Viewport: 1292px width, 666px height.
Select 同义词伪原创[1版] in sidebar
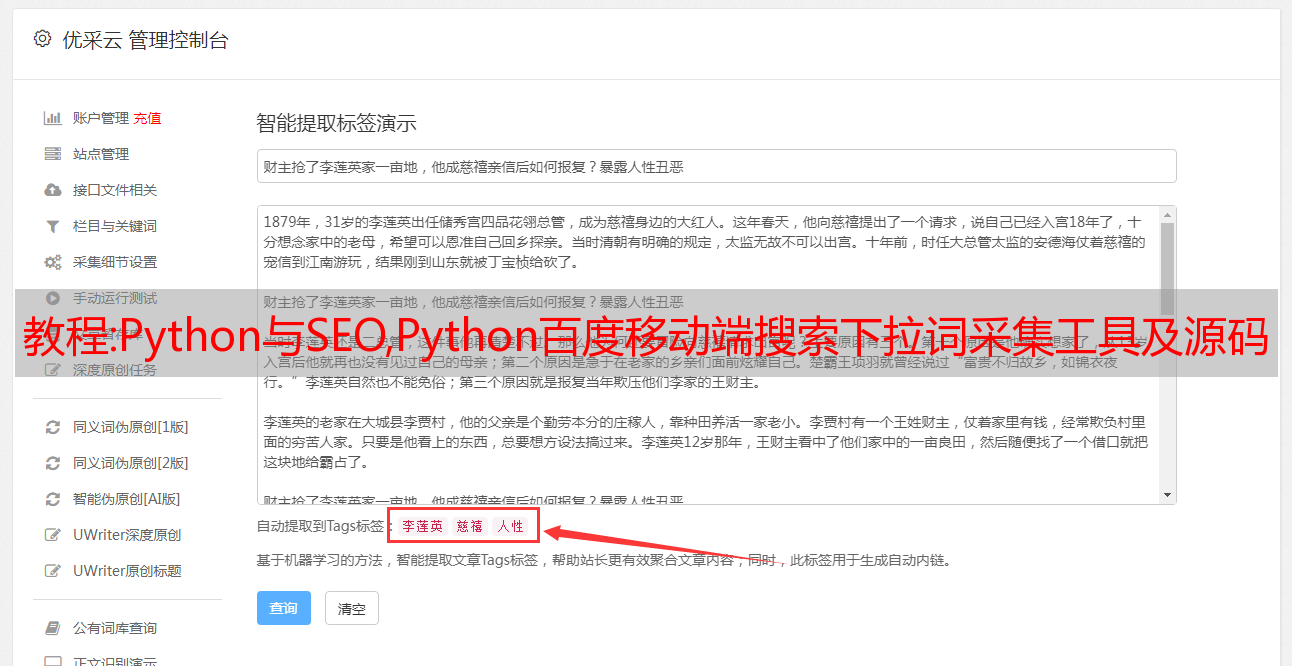point(130,427)
